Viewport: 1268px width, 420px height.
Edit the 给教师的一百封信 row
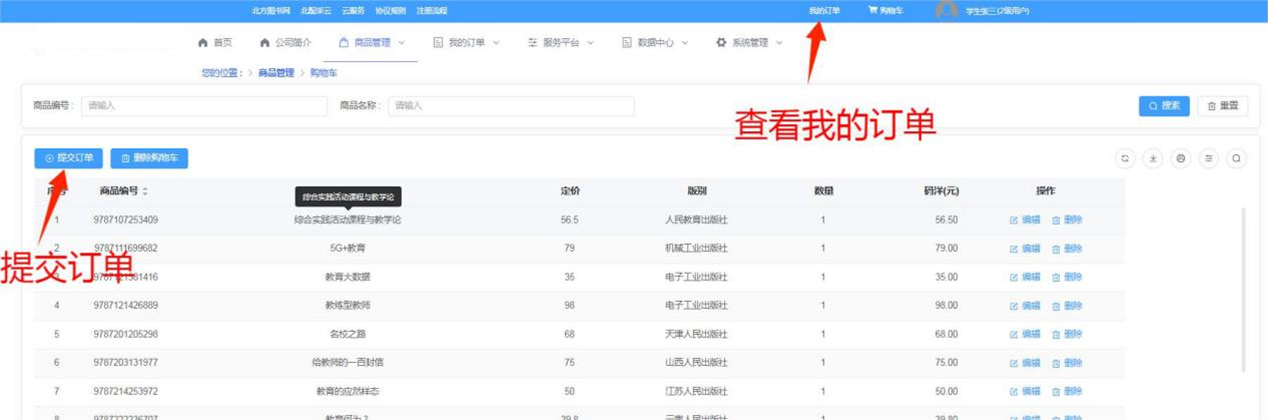click(x=1025, y=362)
